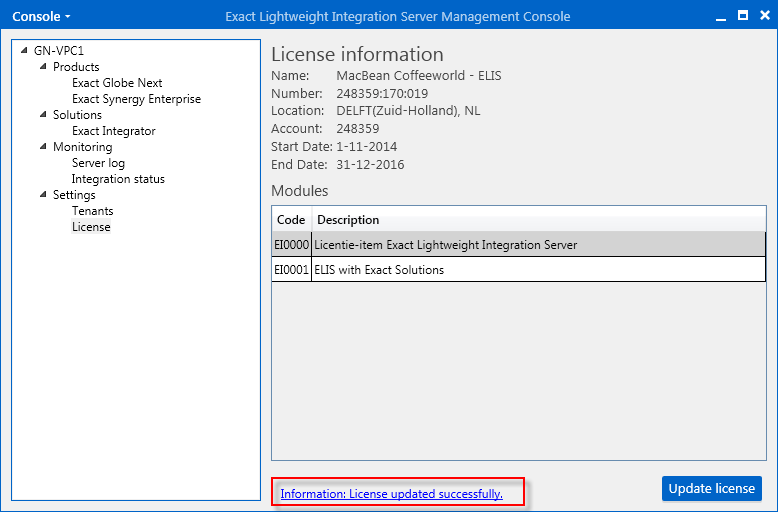Close the Management Console window
The width and height of the screenshot is (778, 512).
tap(765, 15)
